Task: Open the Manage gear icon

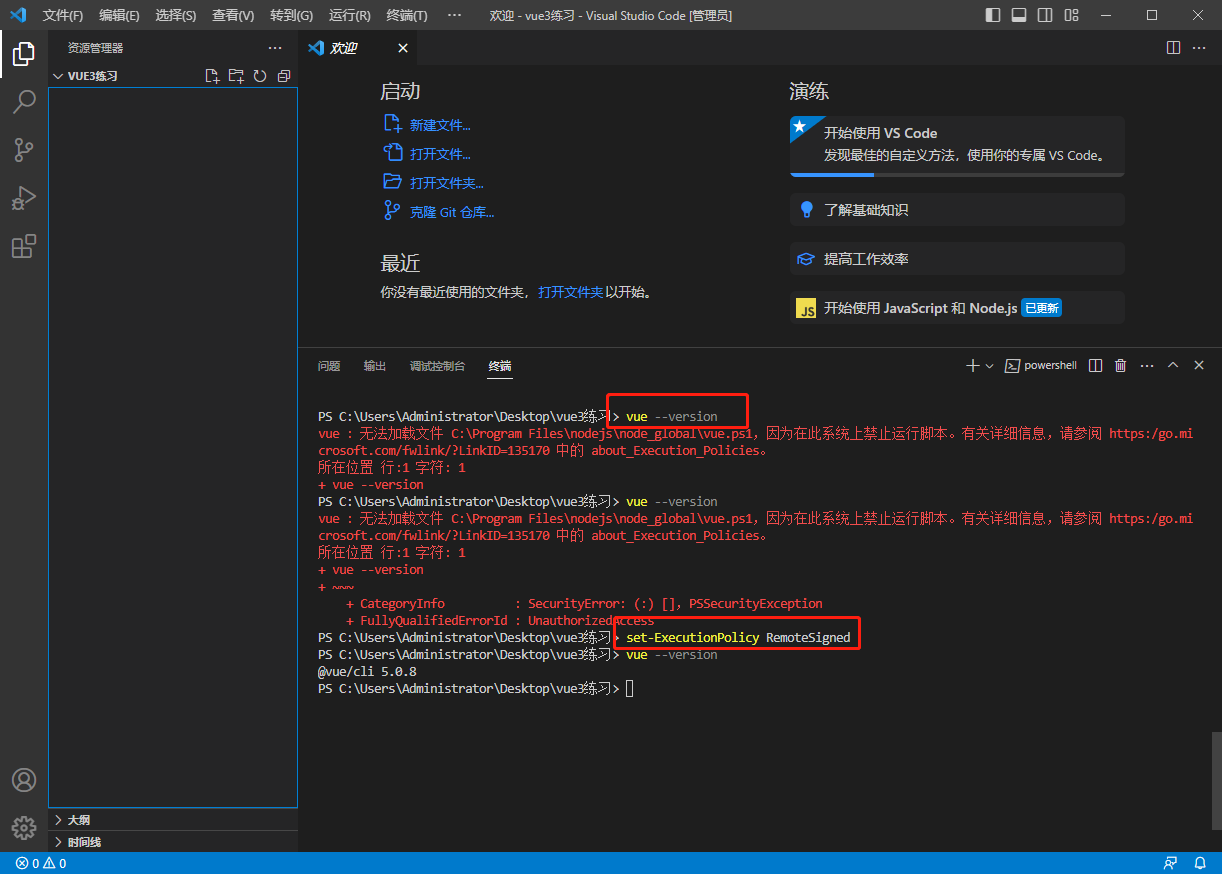Action: tap(24, 828)
